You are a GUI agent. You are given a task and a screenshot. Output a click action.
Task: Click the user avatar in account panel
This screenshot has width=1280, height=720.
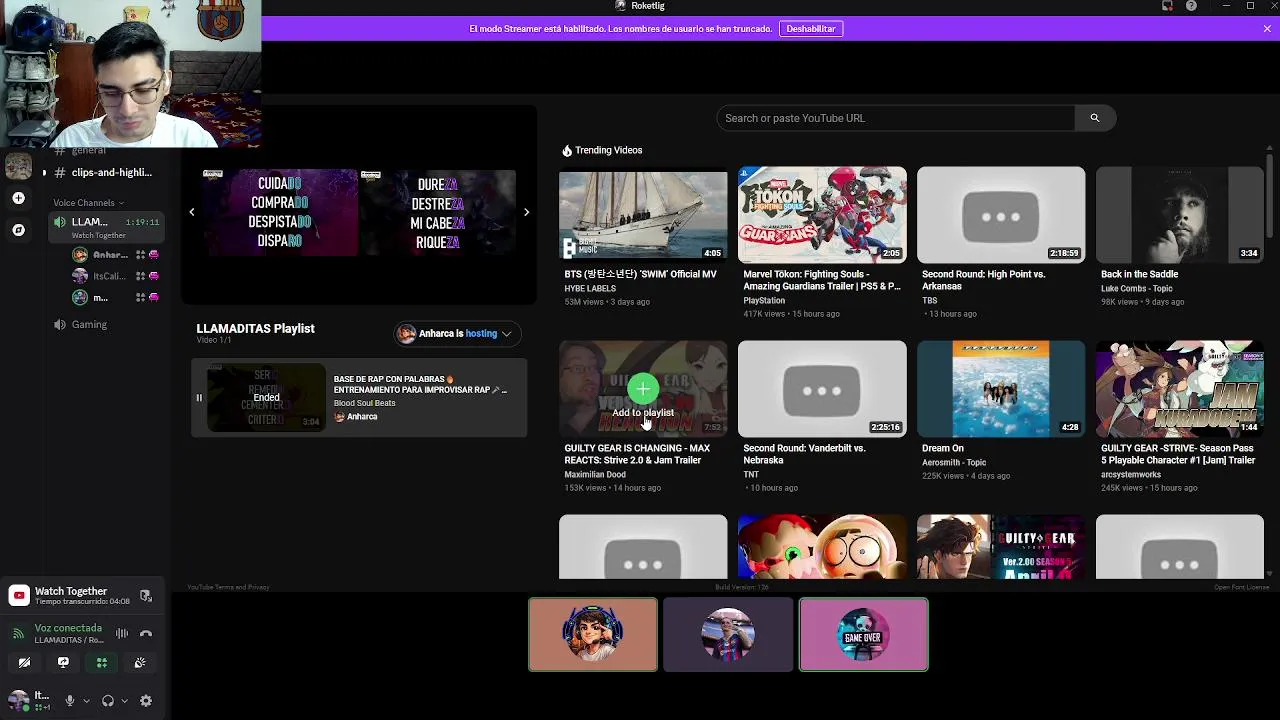[18, 700]
